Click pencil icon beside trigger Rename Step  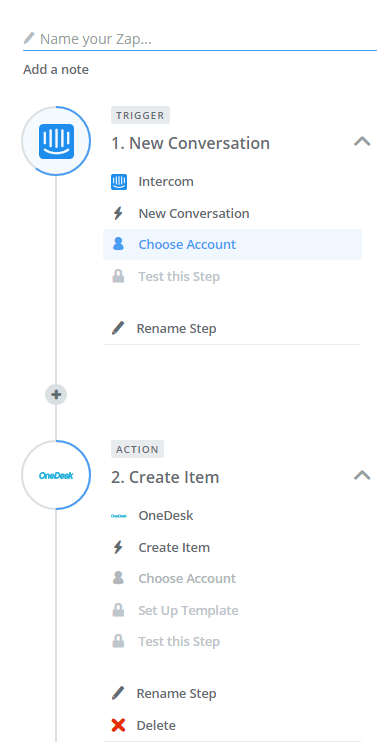[x=118, y=328]
